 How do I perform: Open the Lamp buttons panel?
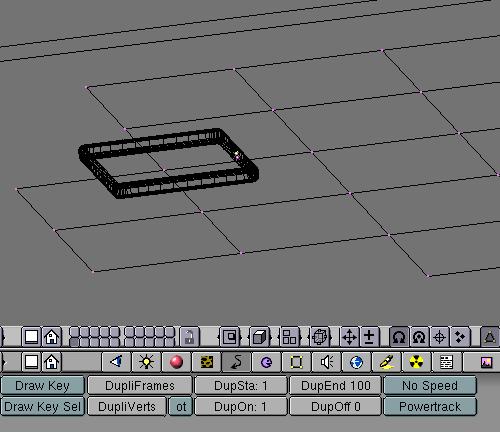(146, 362)
